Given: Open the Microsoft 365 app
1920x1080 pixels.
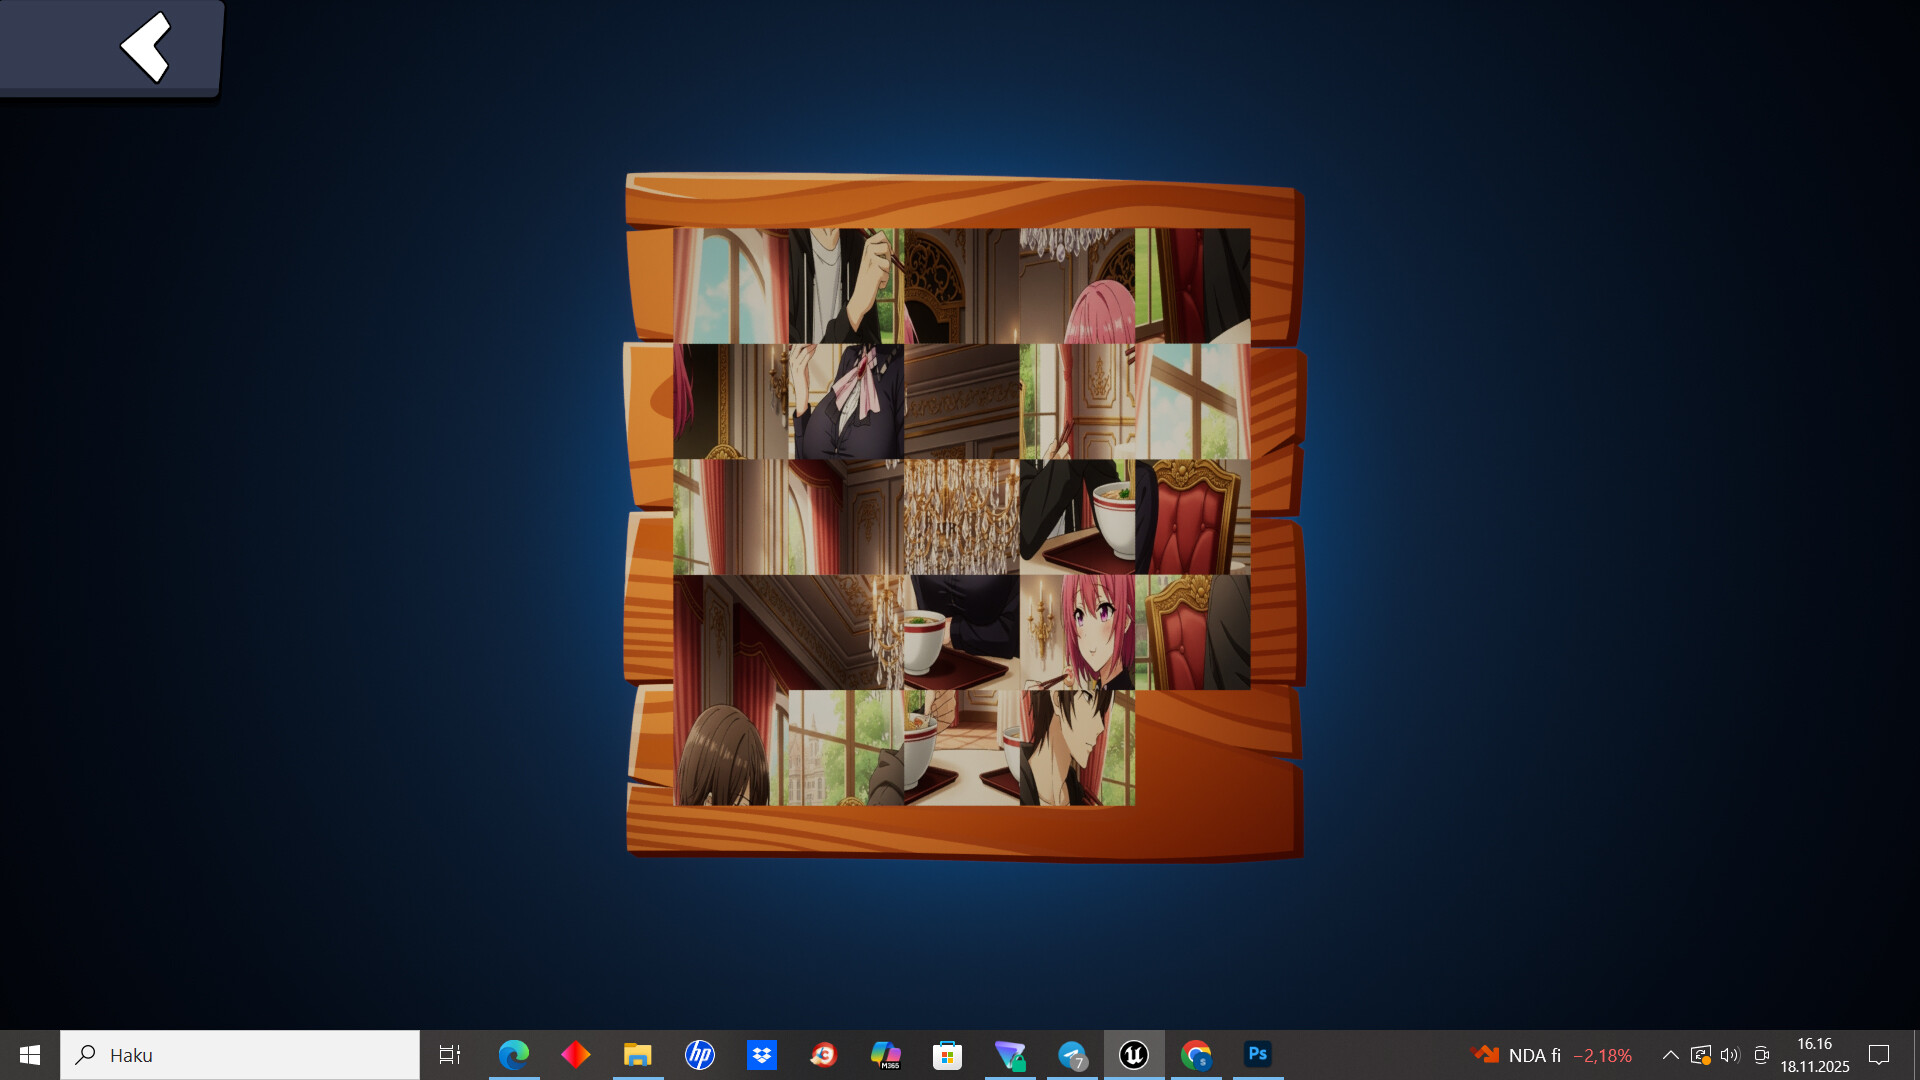Looking at the screenshot, I should (886, 1054).
